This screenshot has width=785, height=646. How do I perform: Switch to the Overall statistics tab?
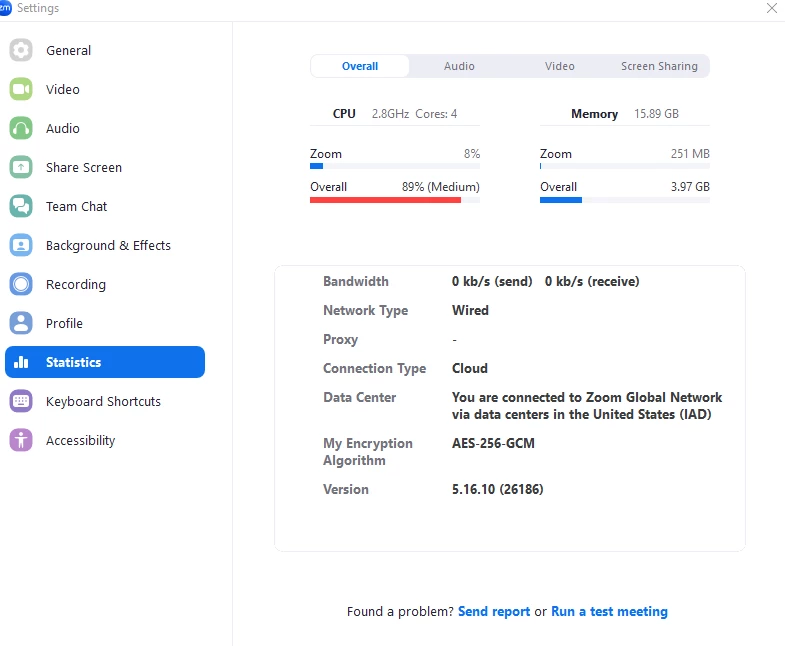[x=359, y=66]
